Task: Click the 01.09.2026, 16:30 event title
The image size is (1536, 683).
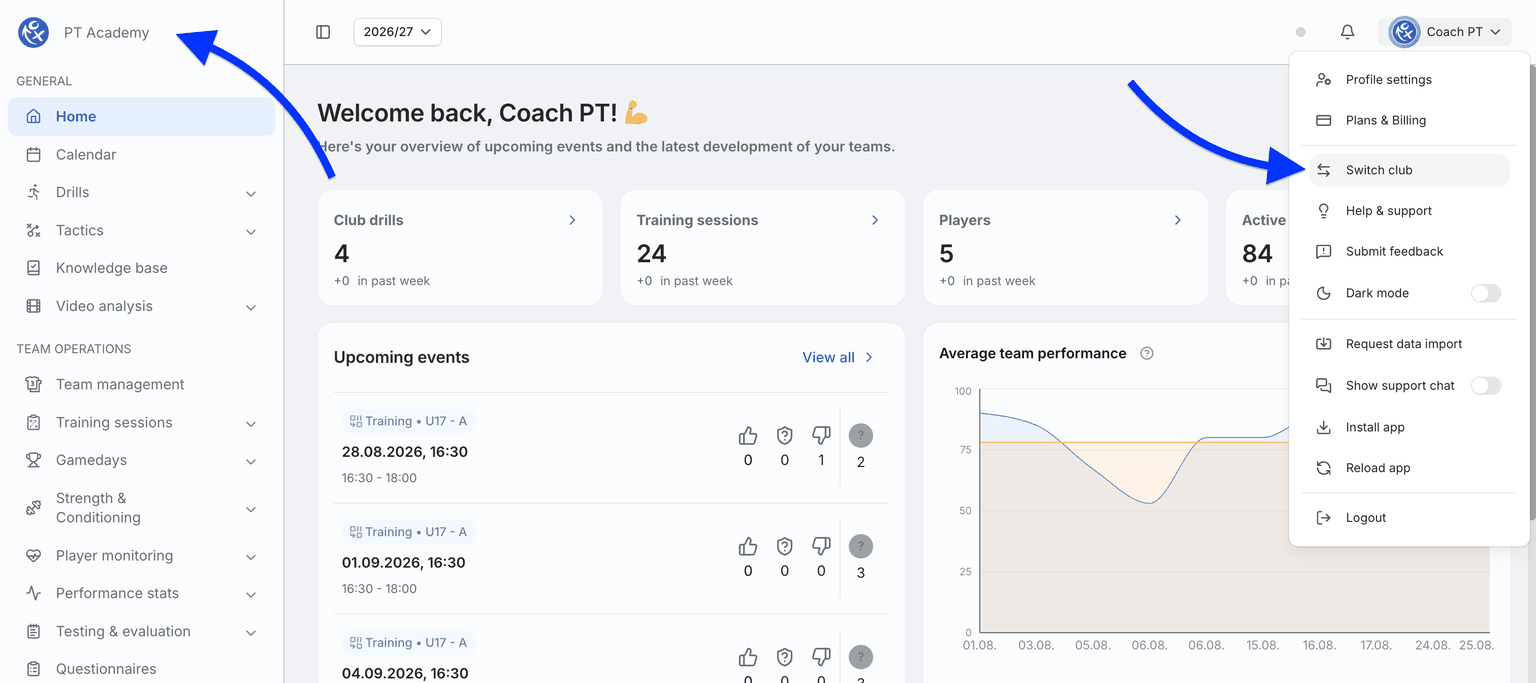Action: [404, 562]
